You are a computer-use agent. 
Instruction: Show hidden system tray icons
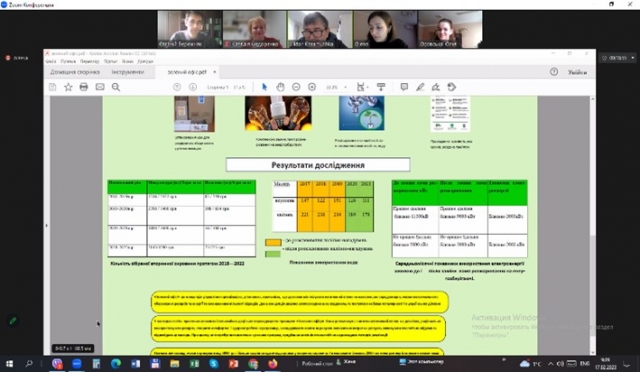coord(551,363)
